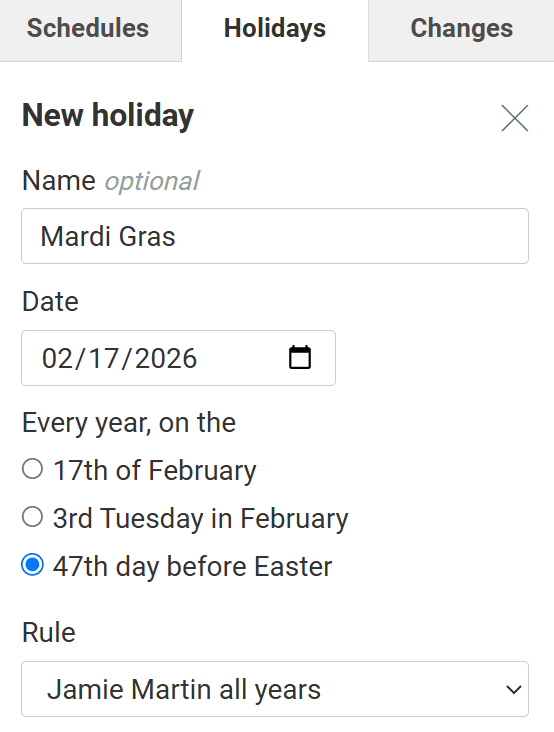554x732 pixels.
Task: Open the Rule dropdown showing Jamie Martin
Action: (x=275, y=689)
